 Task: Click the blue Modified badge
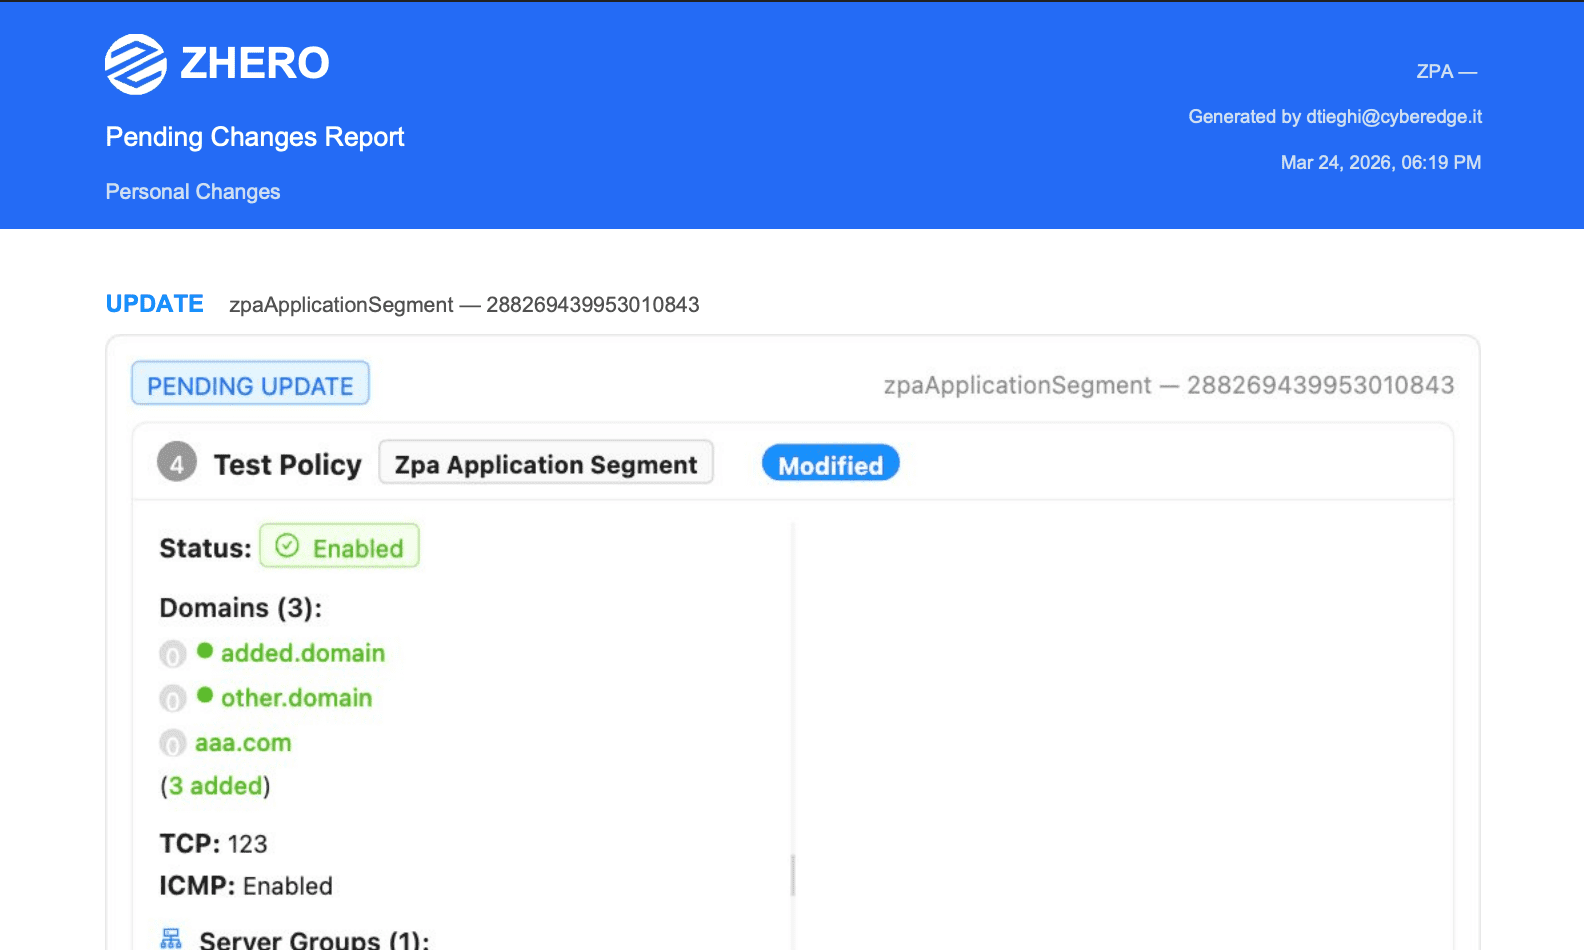tap(830, 464)
